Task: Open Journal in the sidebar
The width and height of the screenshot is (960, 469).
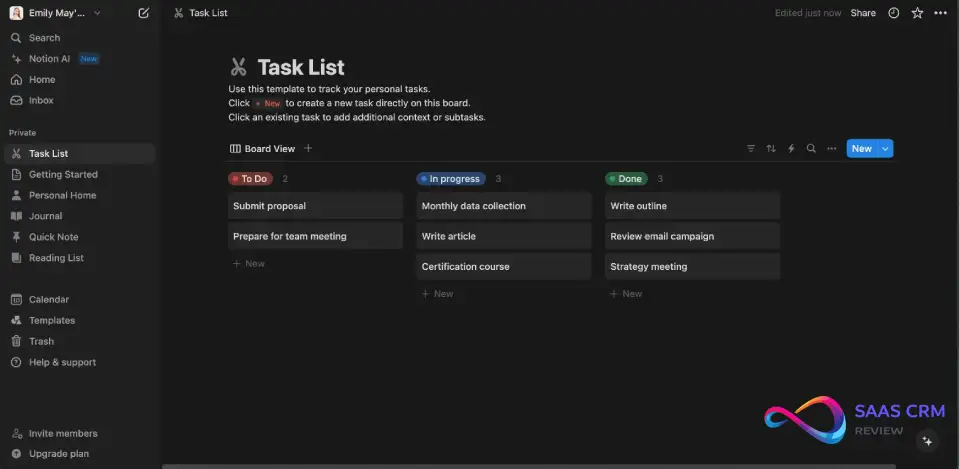Action: (45, 216)
